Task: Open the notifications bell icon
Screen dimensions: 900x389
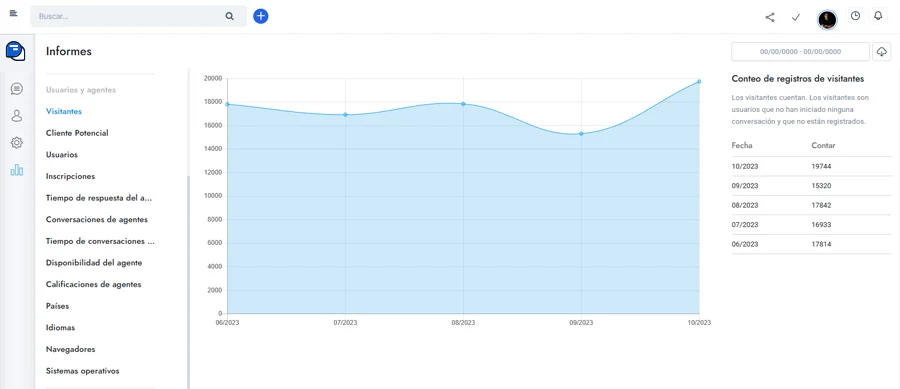Action: click(x=878, y=16)
